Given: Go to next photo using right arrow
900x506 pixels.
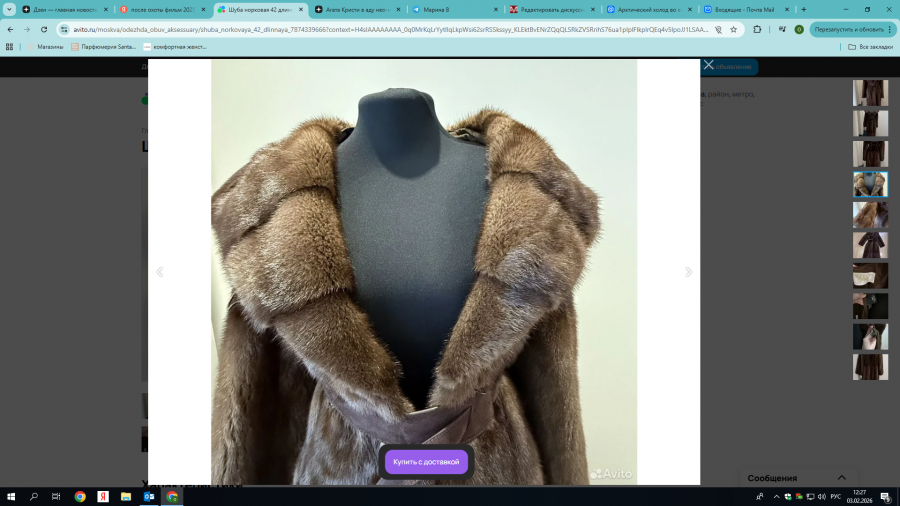Looking at the screenshot, I should tap(687, 272).
